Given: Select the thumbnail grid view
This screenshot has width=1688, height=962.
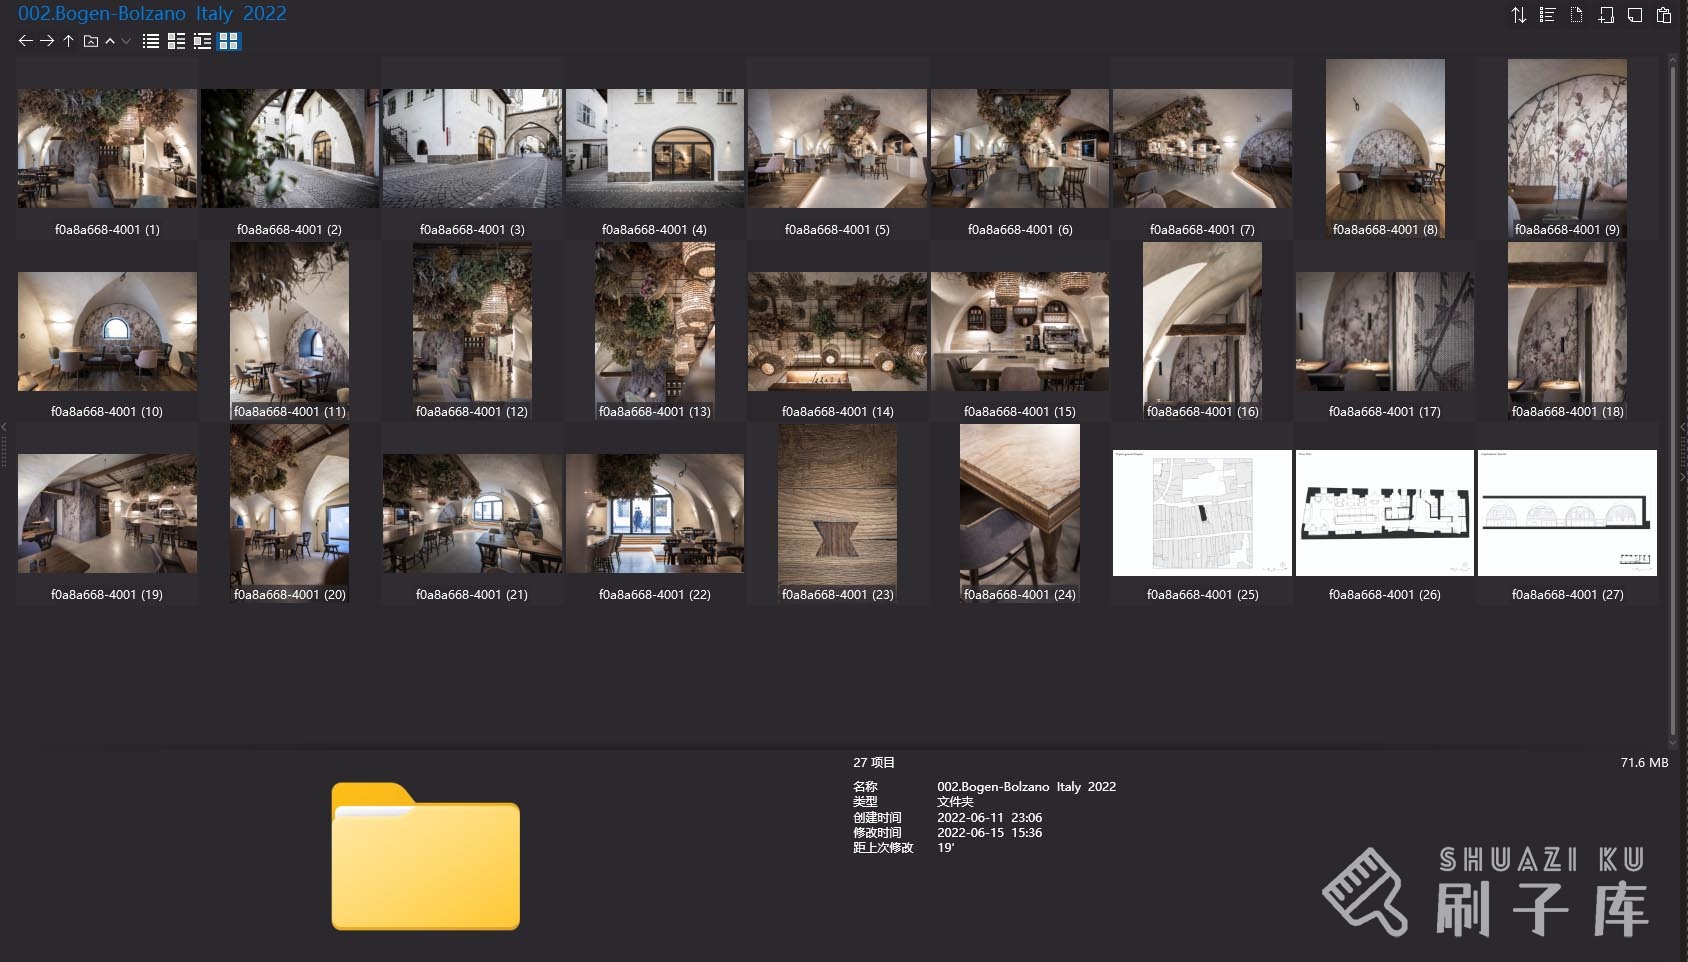Looking at the screenshot, I should (229, 41).
